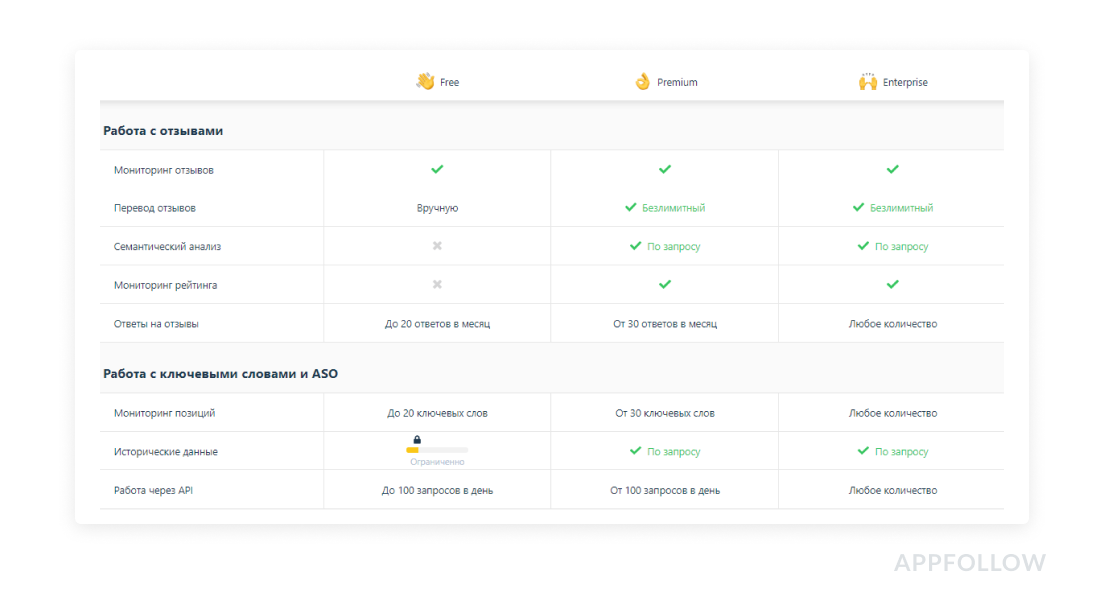This screenshot has height=601, width=1100.
Task: Click Enterprise rating monitoring checkmark
Action: coord(892,284)
